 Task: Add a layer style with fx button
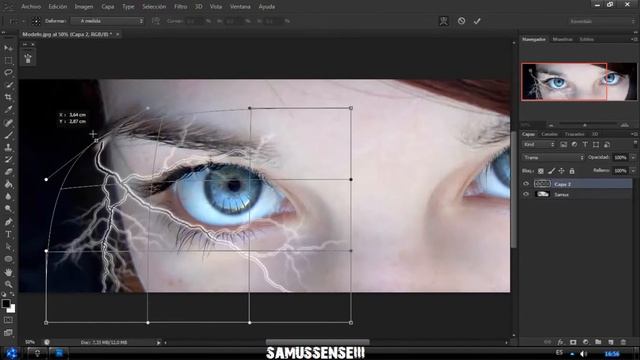(x=560, y=342)
